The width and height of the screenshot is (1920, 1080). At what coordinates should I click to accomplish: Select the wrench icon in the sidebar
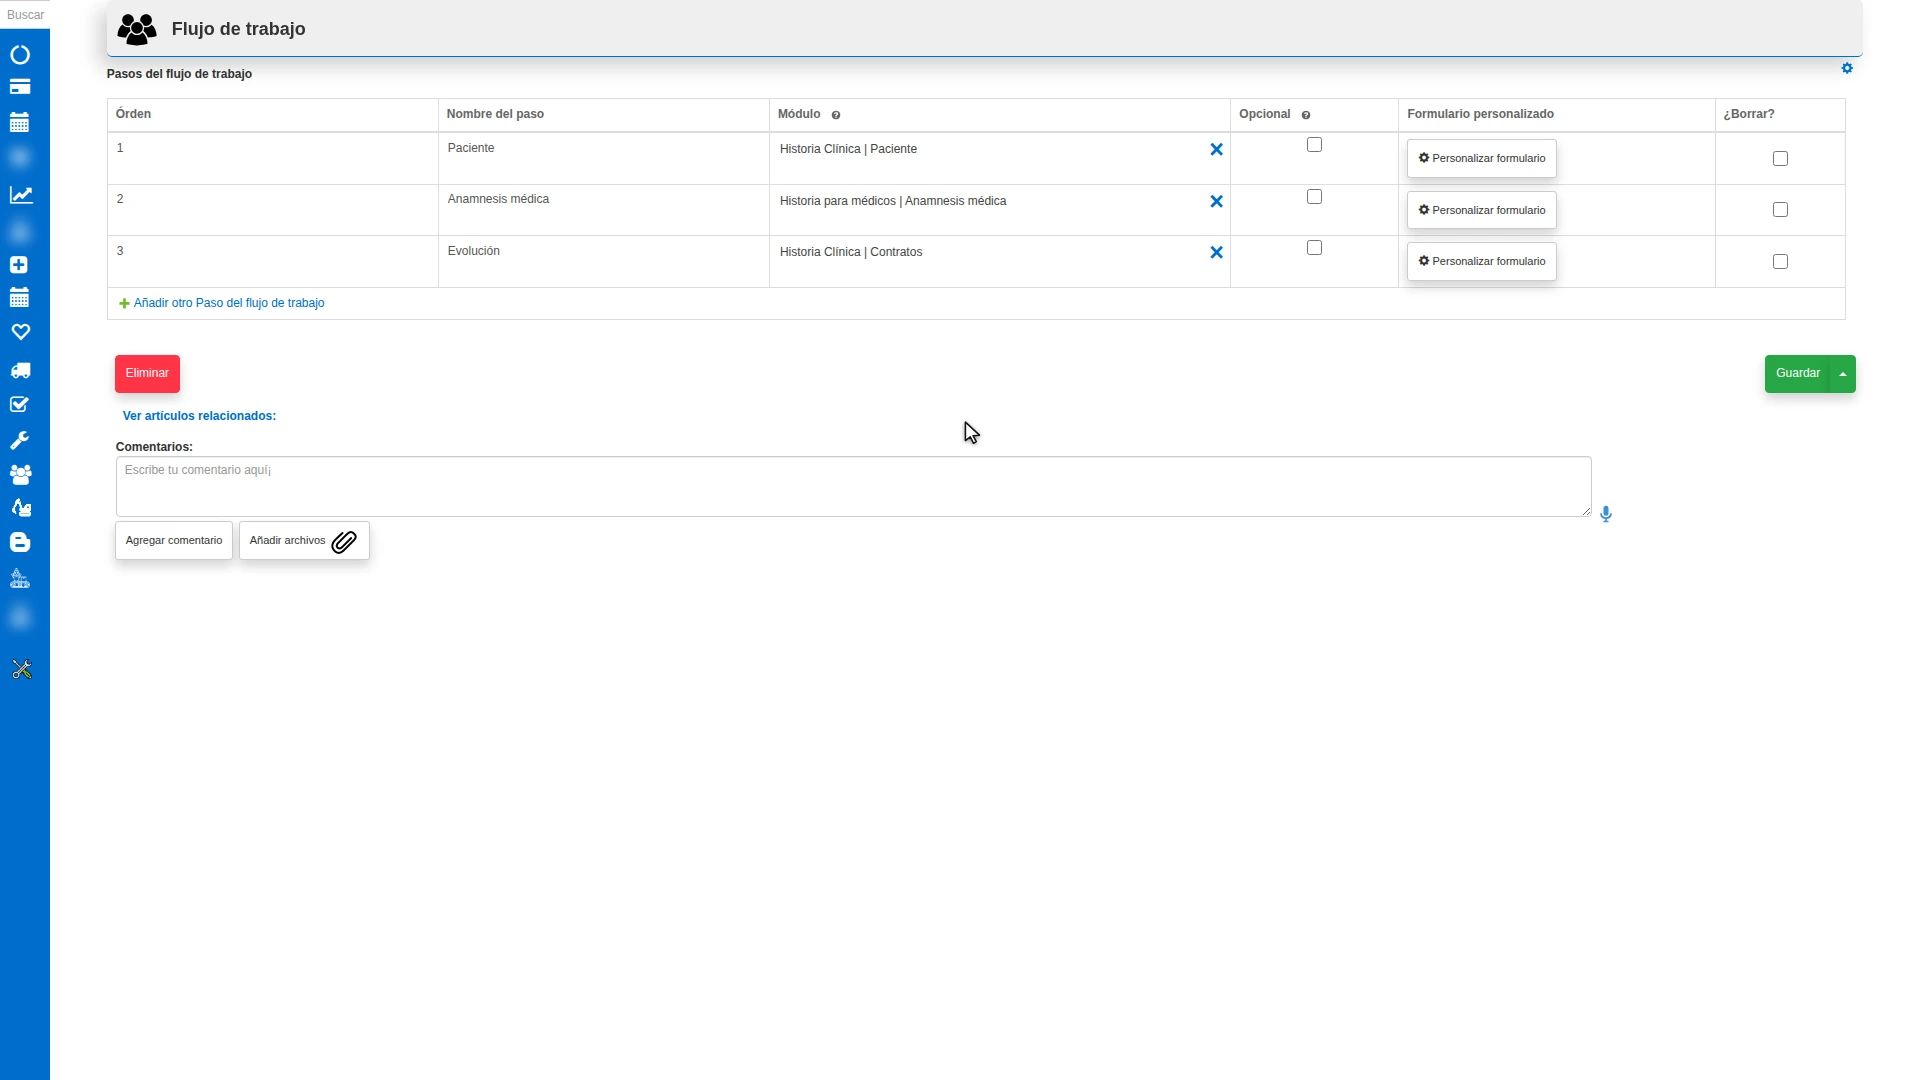pyautogui.click(x=20, y=440)
